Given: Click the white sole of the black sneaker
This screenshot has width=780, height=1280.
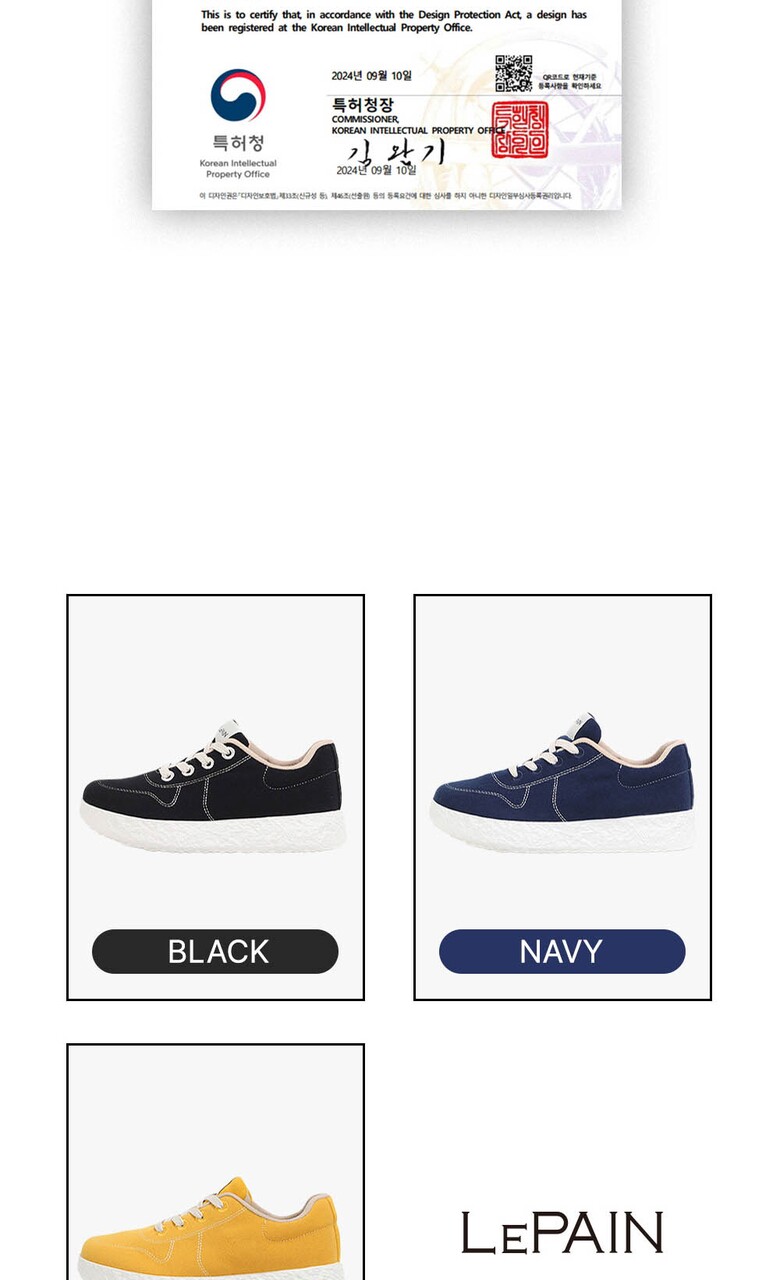Looking at the screenshot, I should coord(213,829).
